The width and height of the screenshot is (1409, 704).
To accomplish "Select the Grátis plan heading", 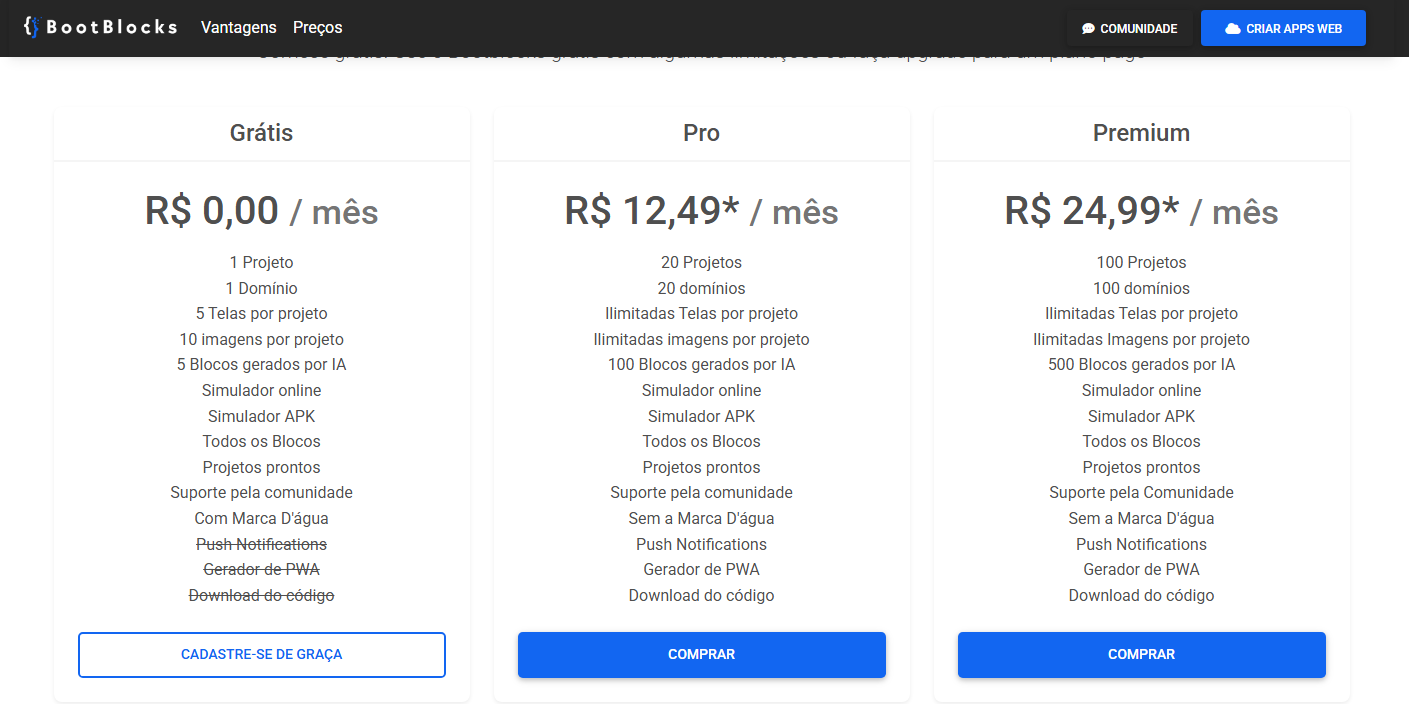I will [261, 133].
